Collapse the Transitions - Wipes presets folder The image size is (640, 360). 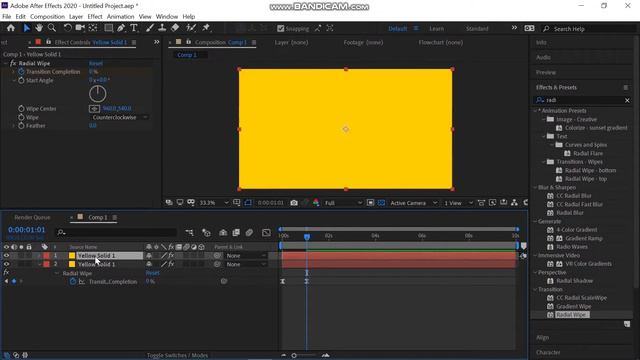pyautogui.click(x=544, y=162)
